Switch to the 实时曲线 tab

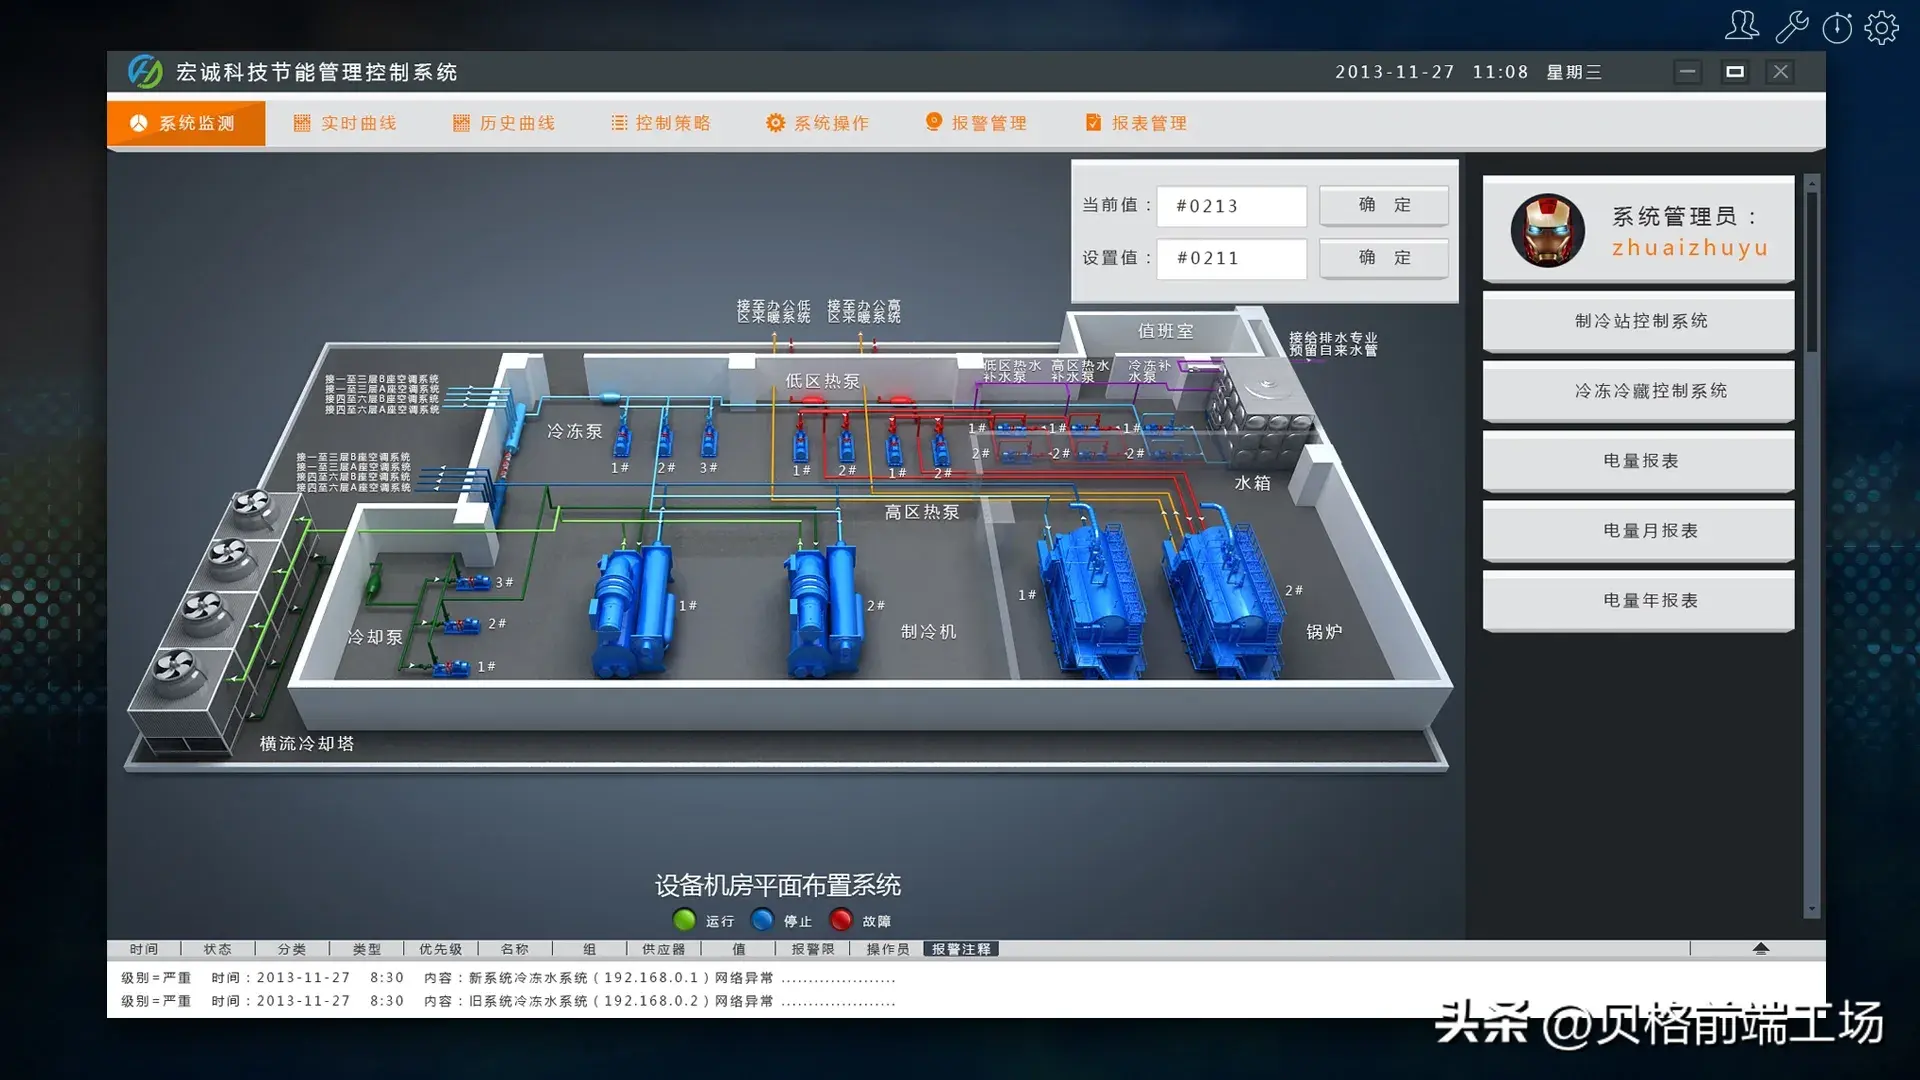pos(345,123)
